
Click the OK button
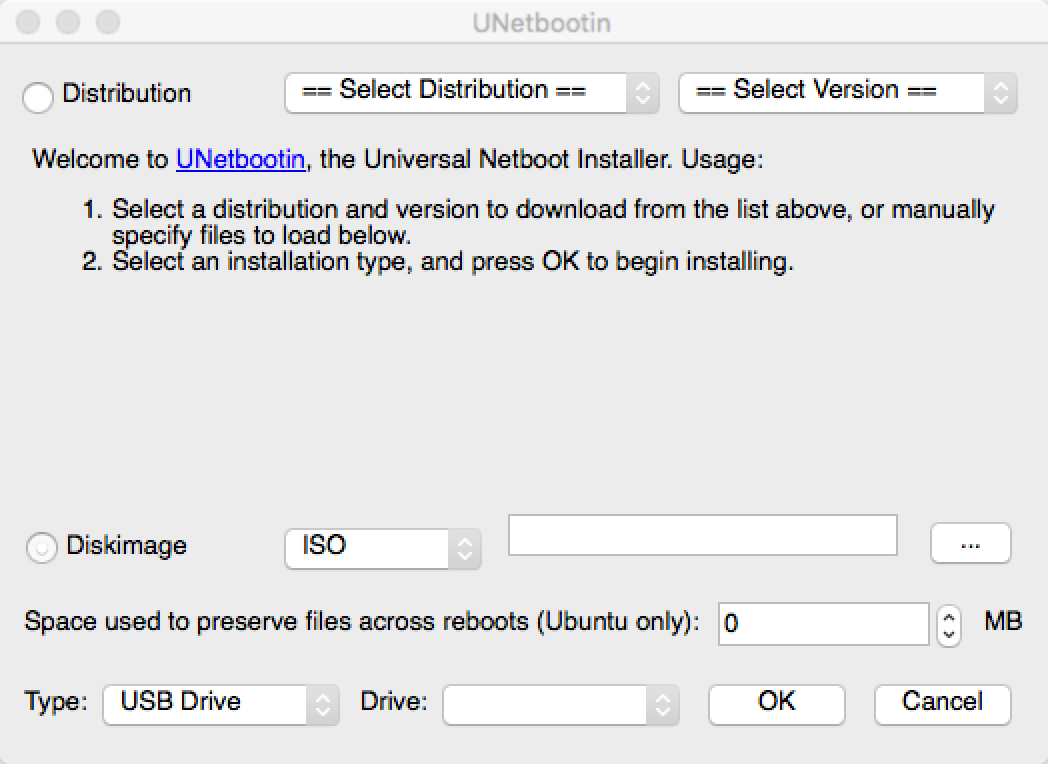777,703
